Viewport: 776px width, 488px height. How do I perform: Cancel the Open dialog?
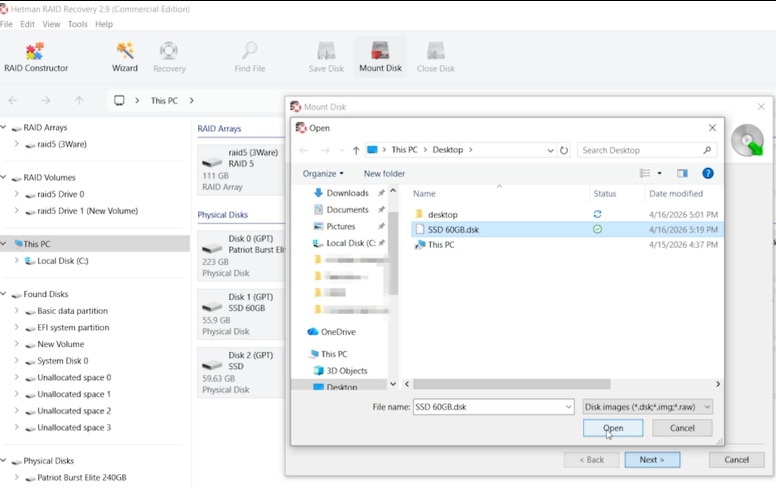[x=682, y=428]
